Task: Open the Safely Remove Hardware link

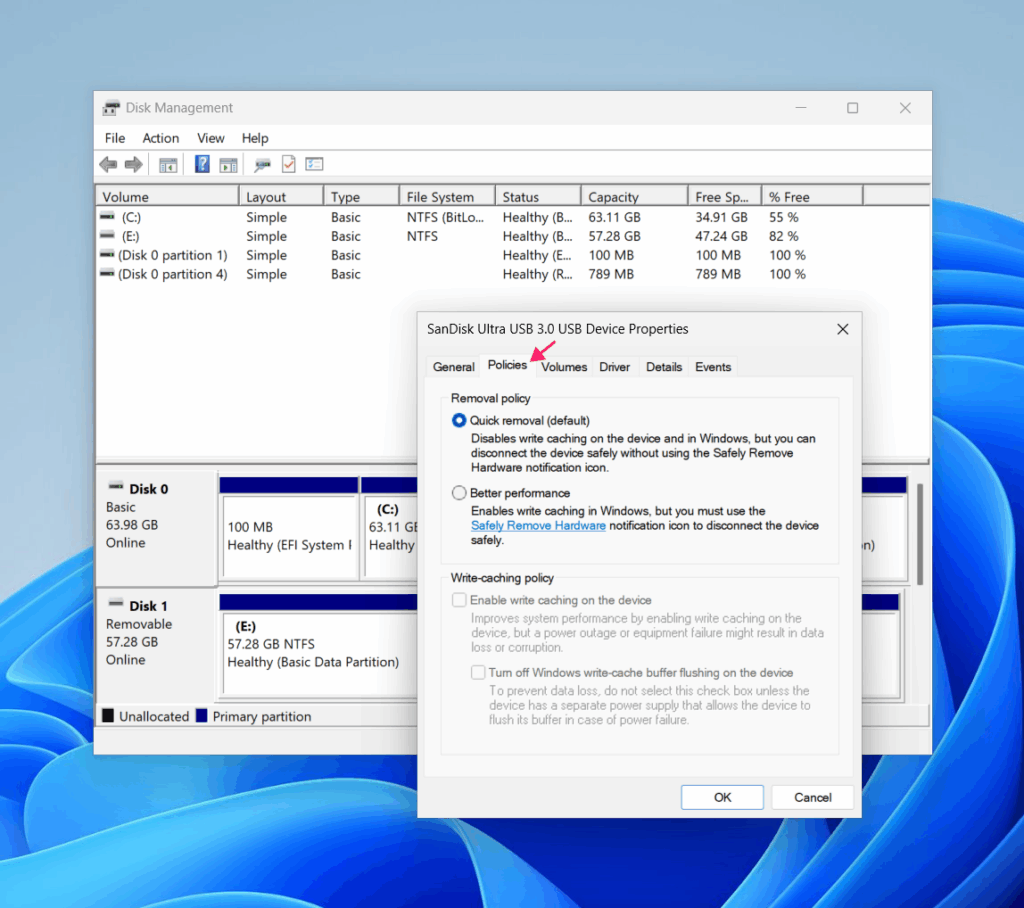Action: [538, 526]
